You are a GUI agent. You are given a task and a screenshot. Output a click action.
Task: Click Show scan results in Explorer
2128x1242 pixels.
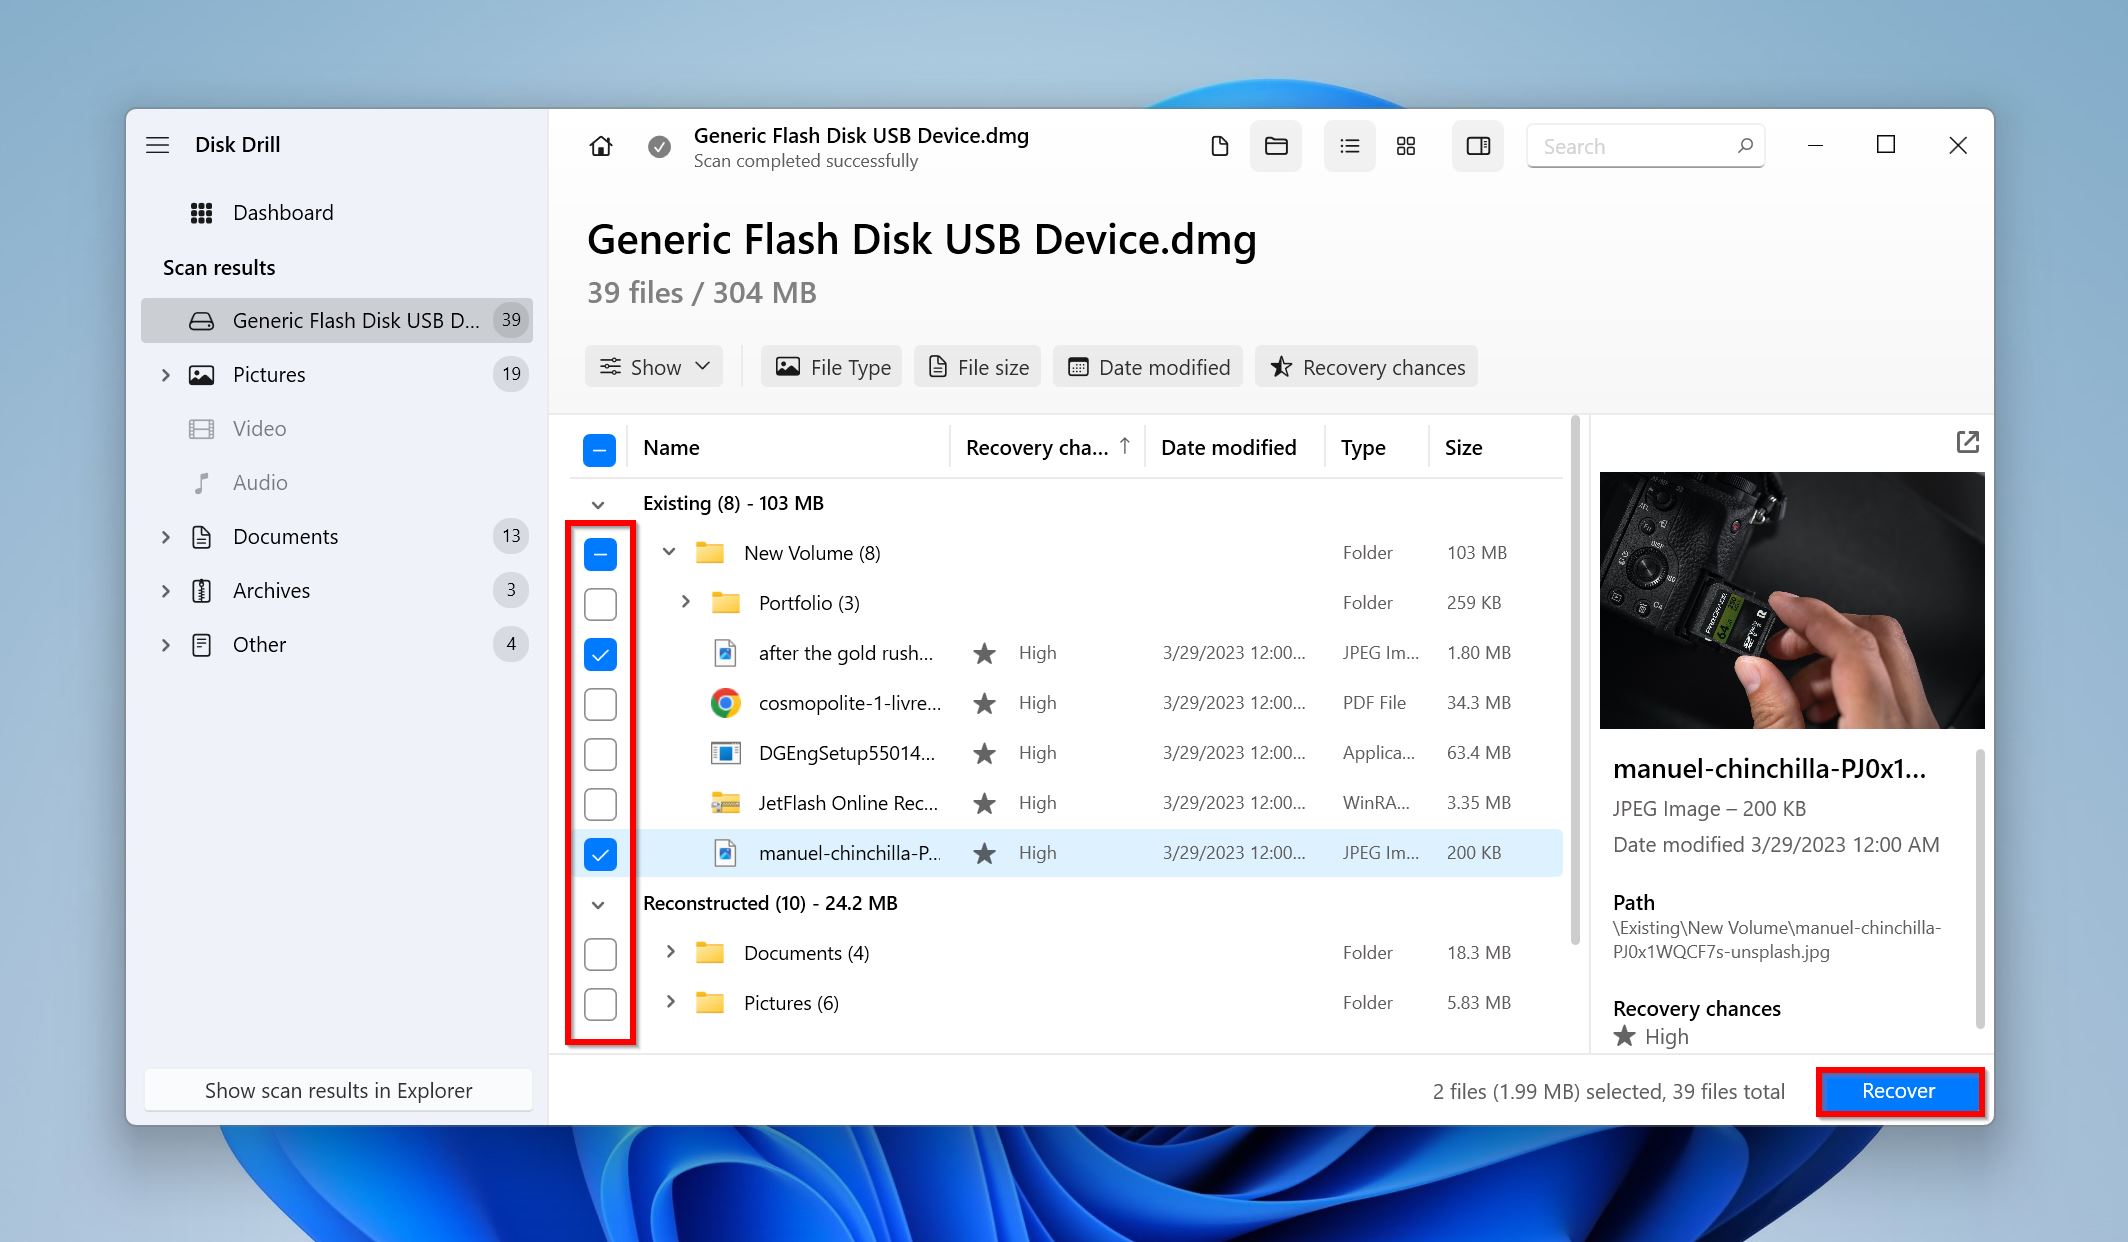click(338, 1090)
